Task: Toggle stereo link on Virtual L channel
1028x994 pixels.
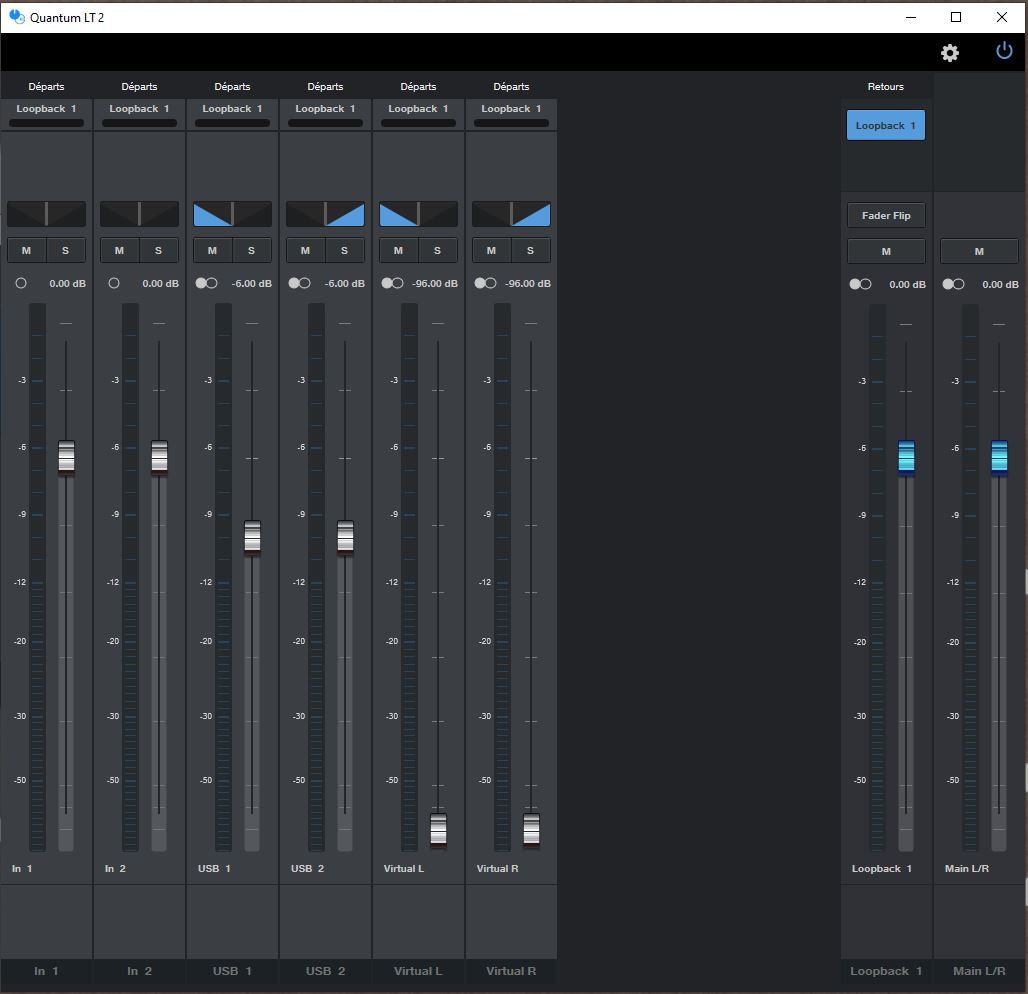Action: click(x=393, y=284)
